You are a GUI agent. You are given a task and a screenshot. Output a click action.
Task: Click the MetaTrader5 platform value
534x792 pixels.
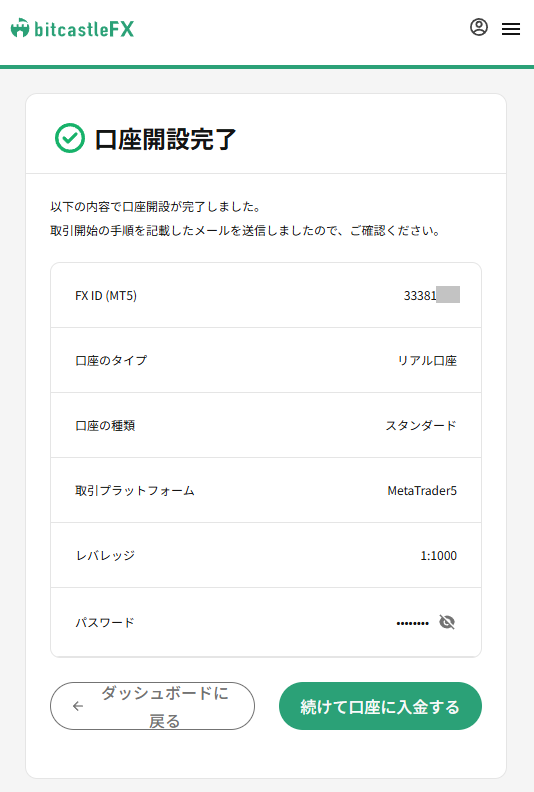[422, 490]
